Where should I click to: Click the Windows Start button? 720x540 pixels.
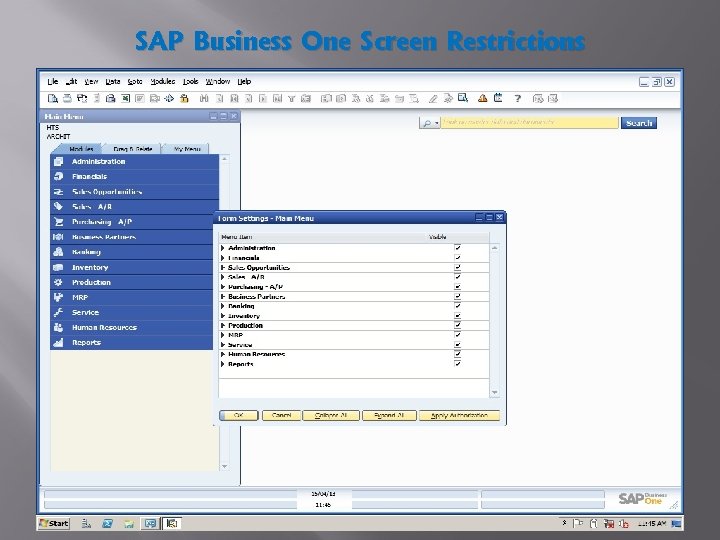pyautogui.click(x=54, y=523)
